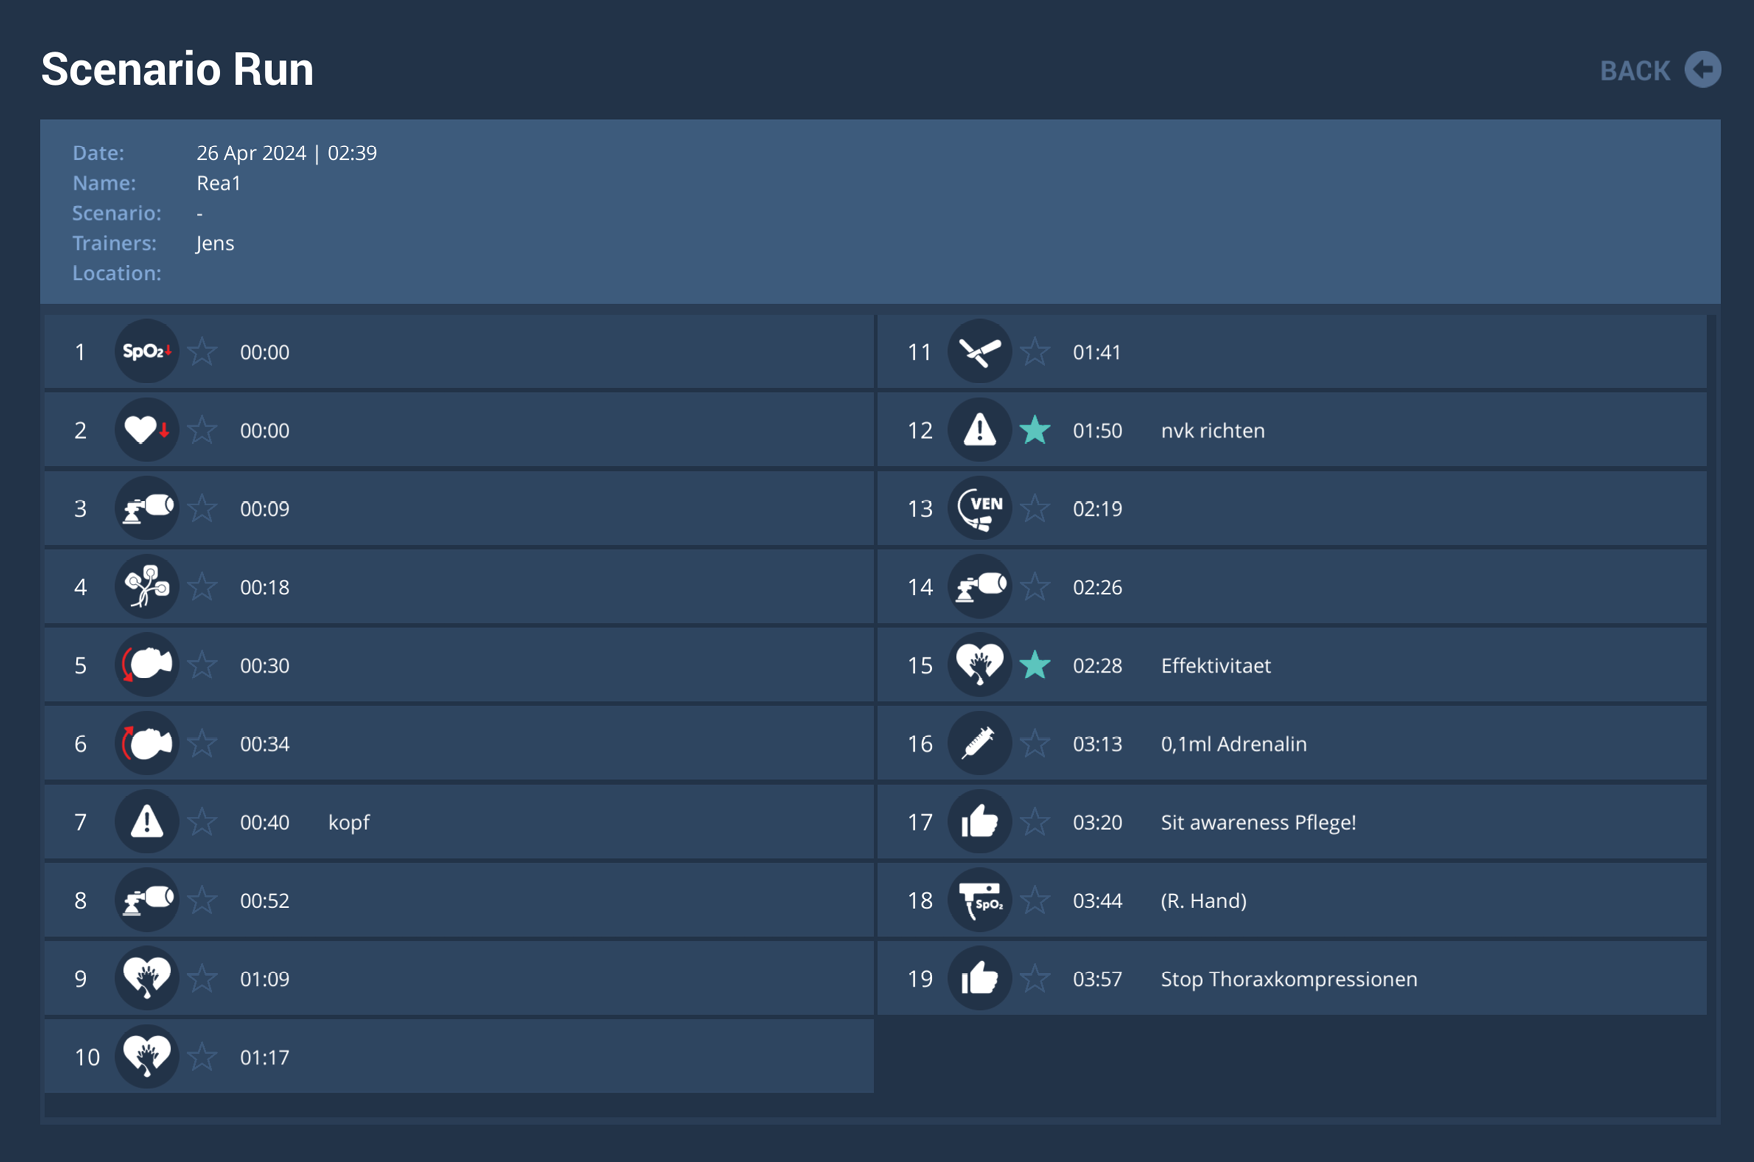The image size is (1754, 1162).
Task: Select the 02:26 timestamp in row 14
Action: [1097, 587]
